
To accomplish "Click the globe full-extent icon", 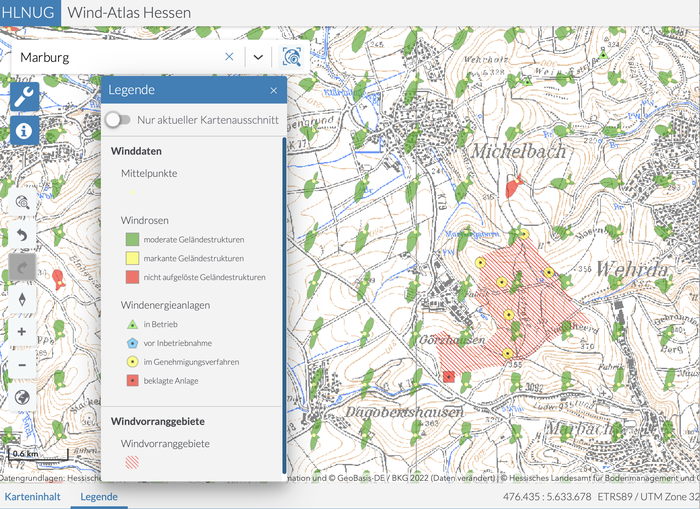I will coord(22,397).
